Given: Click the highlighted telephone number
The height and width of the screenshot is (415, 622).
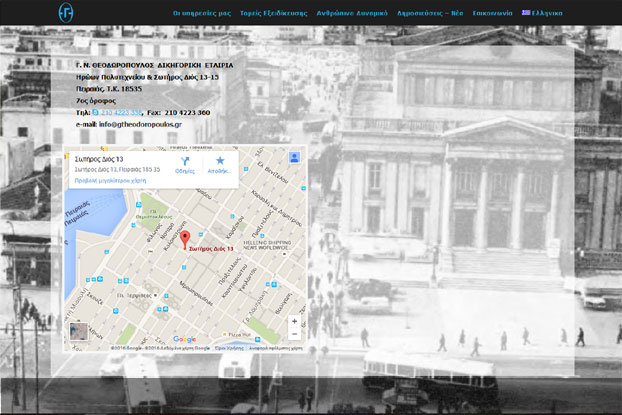Looking at the screenshot, I should 118,112.
